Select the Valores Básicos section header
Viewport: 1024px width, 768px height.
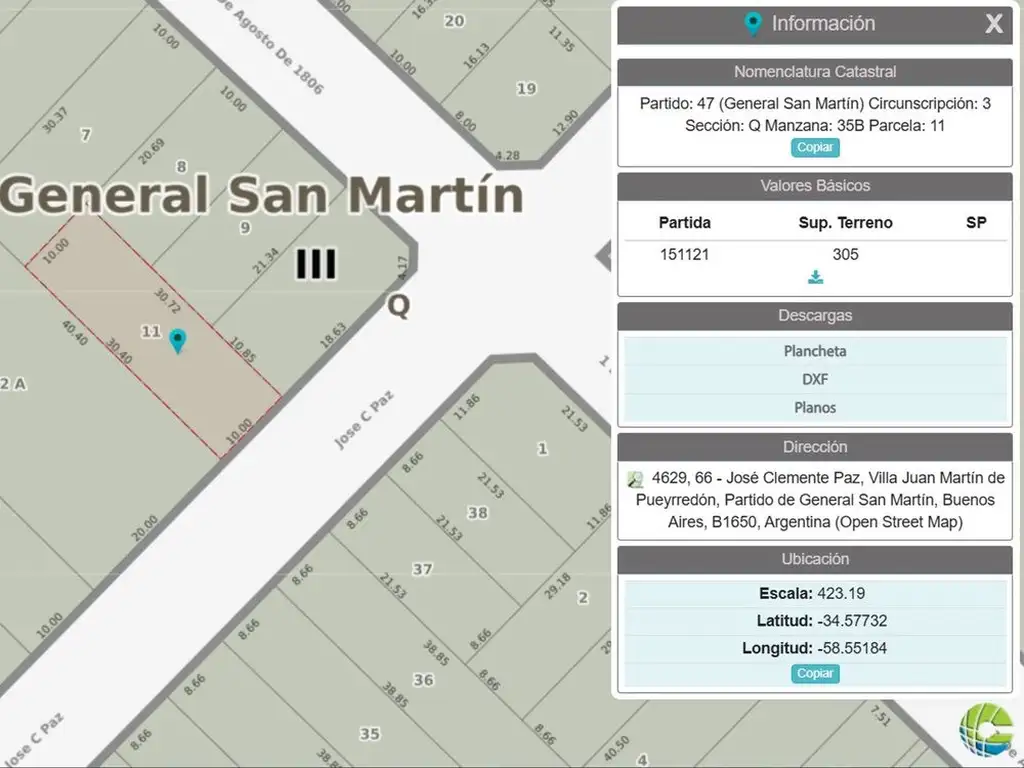[x=815, y=186]
